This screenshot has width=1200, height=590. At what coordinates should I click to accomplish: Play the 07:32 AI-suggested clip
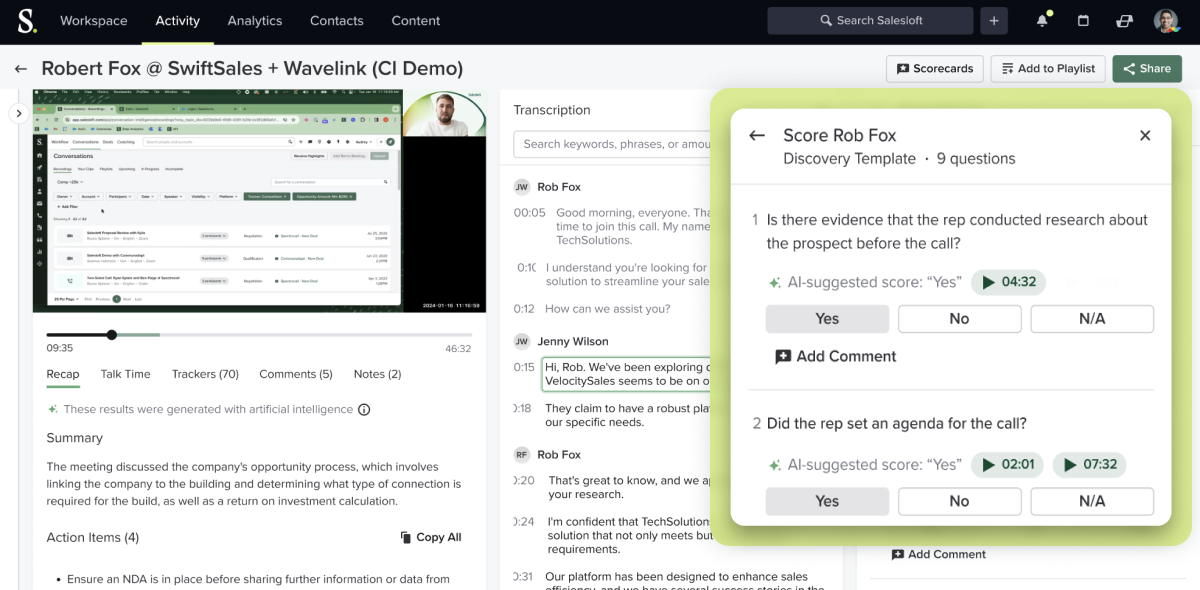(1089, 465)
